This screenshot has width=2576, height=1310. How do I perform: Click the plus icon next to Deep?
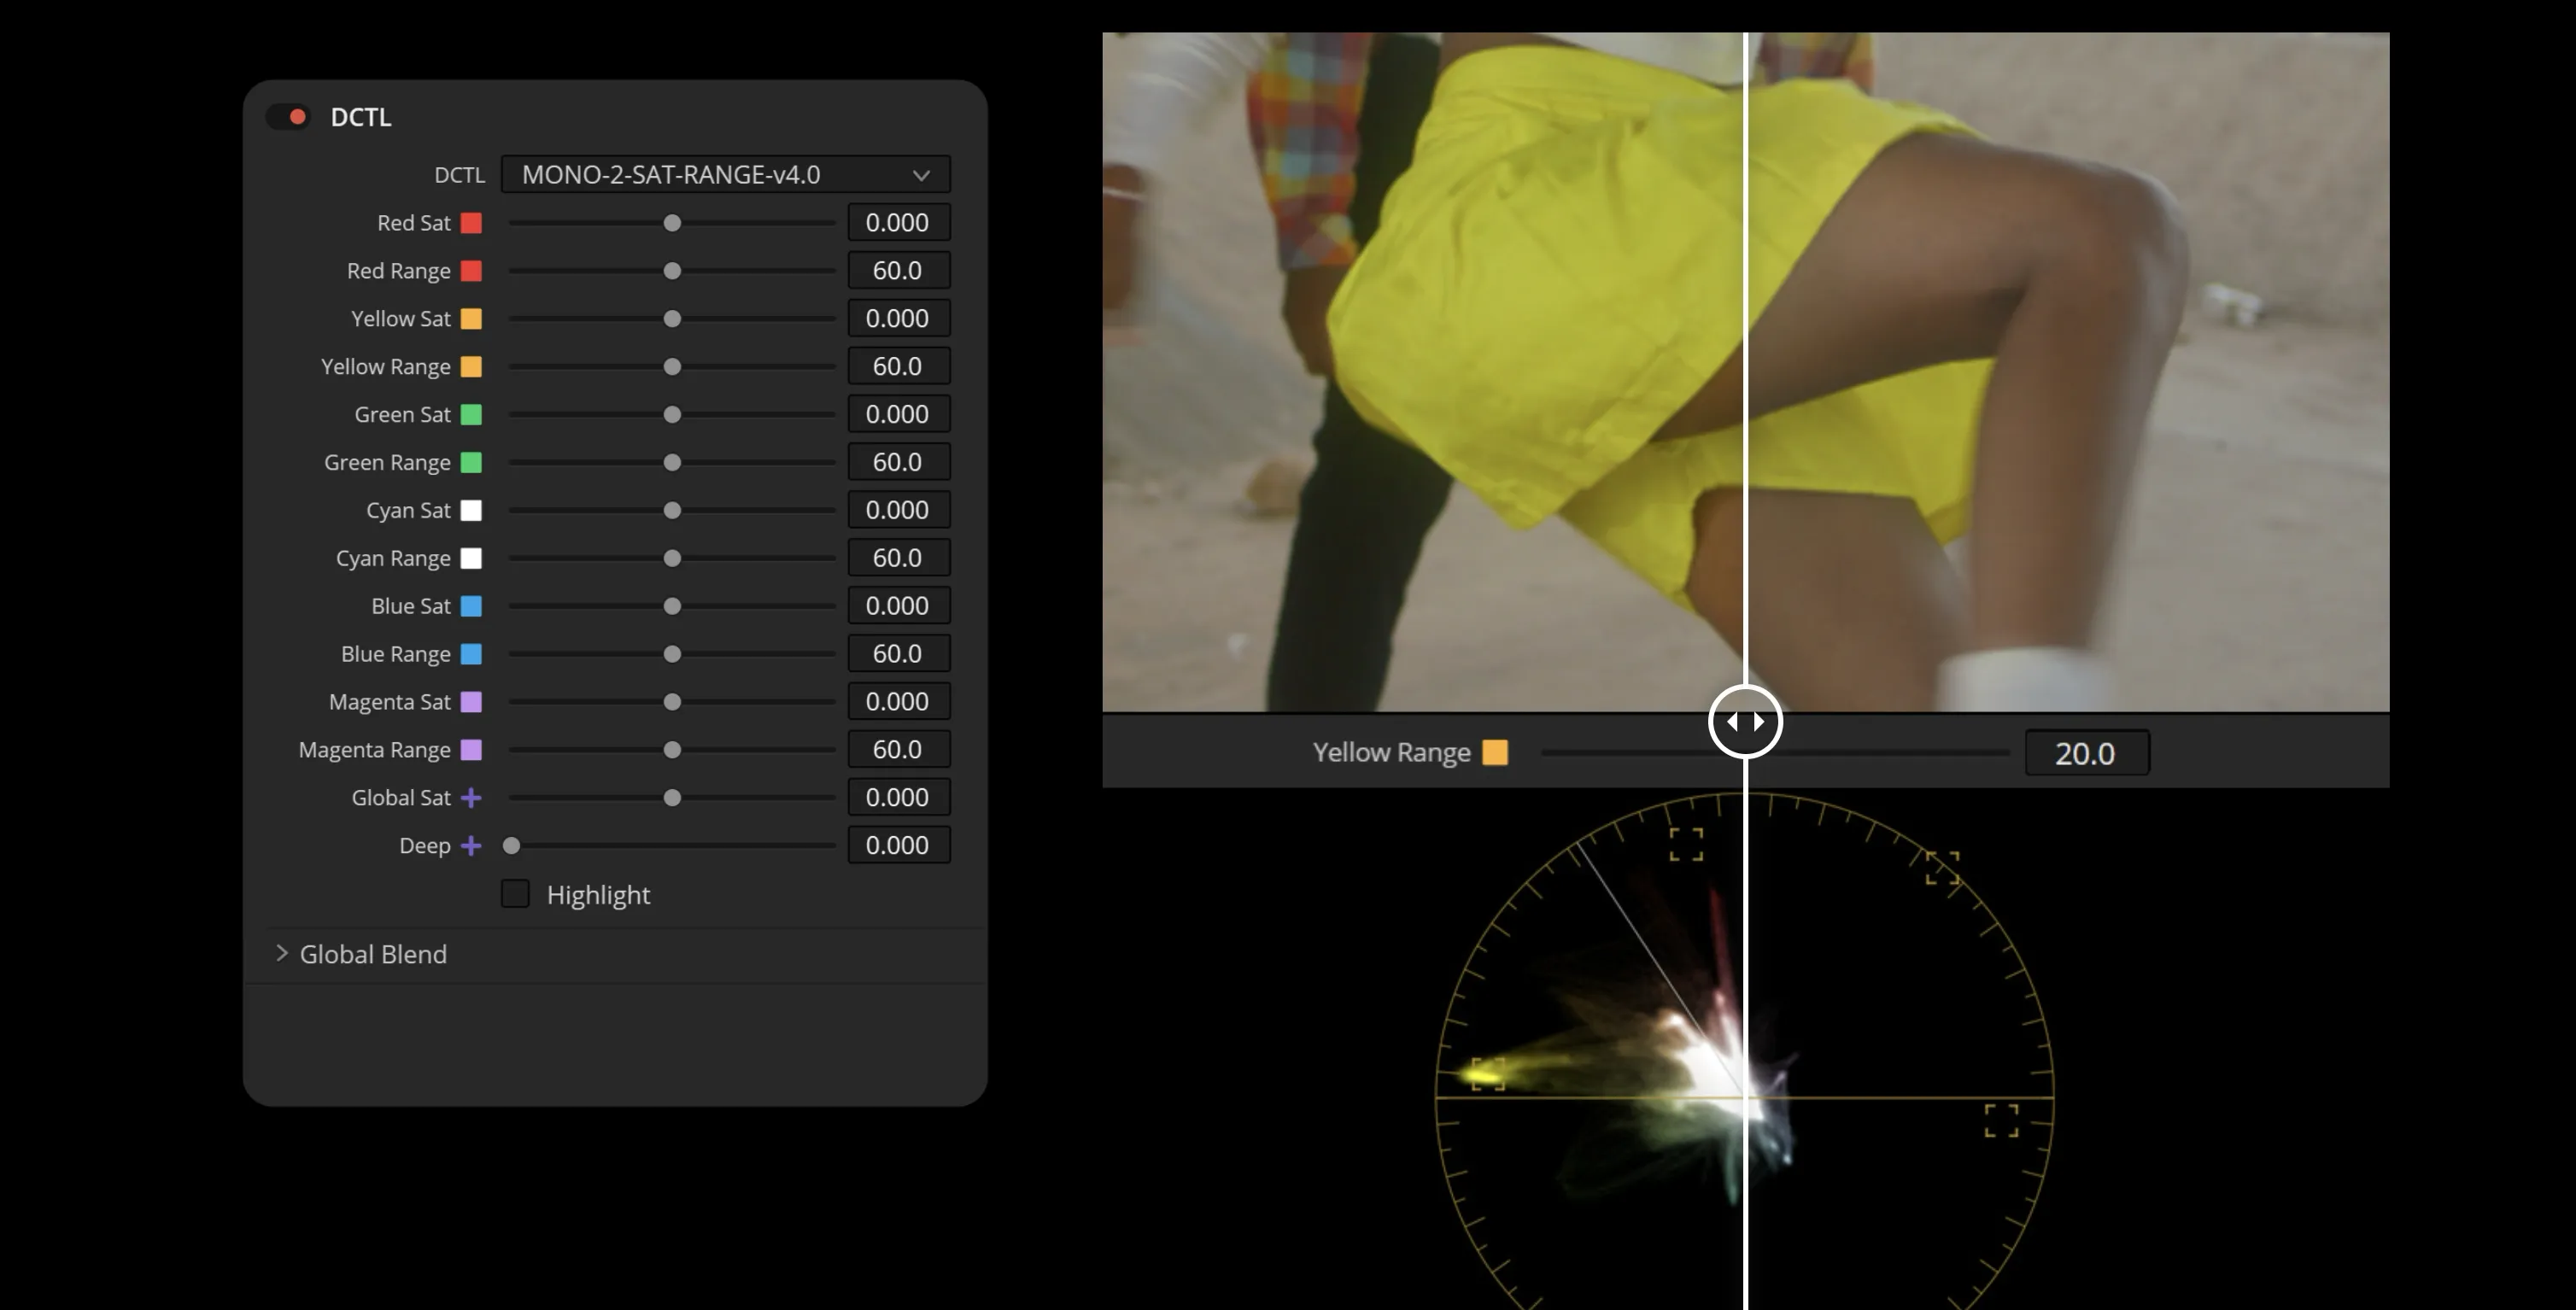point(471,846)
